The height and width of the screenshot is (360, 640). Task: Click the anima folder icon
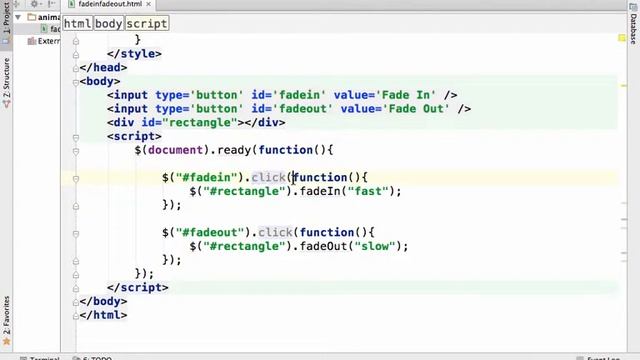(32, 17)
